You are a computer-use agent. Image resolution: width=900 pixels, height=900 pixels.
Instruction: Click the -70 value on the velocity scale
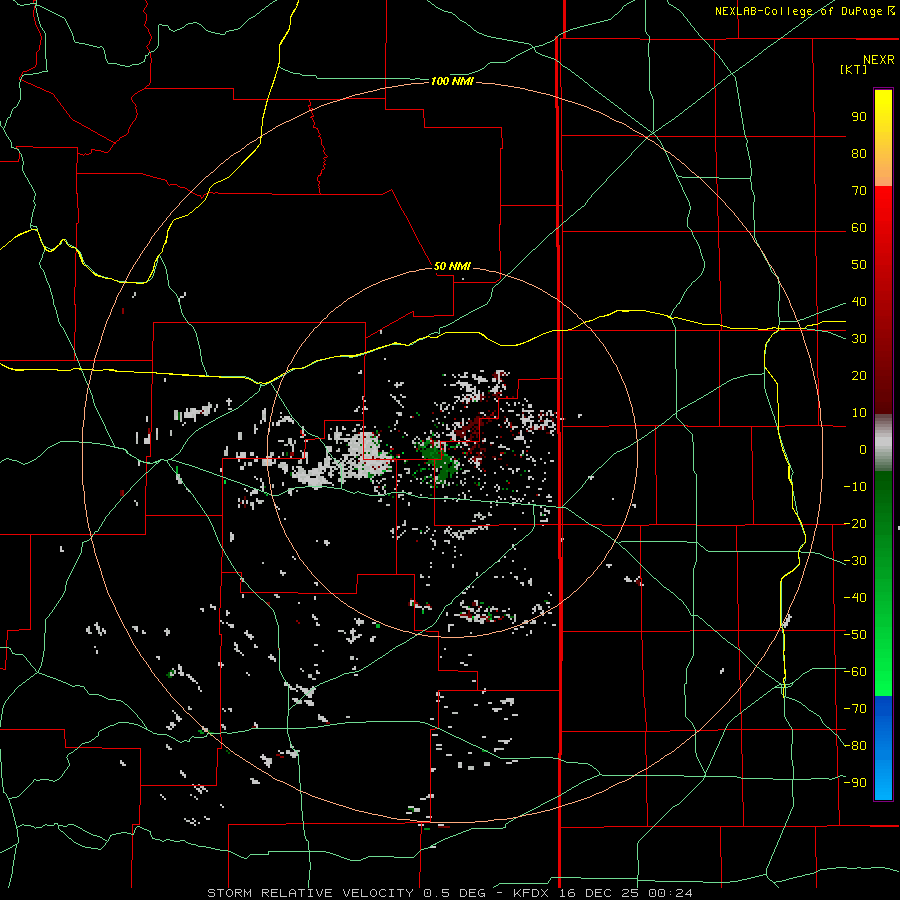click(855, 709)
